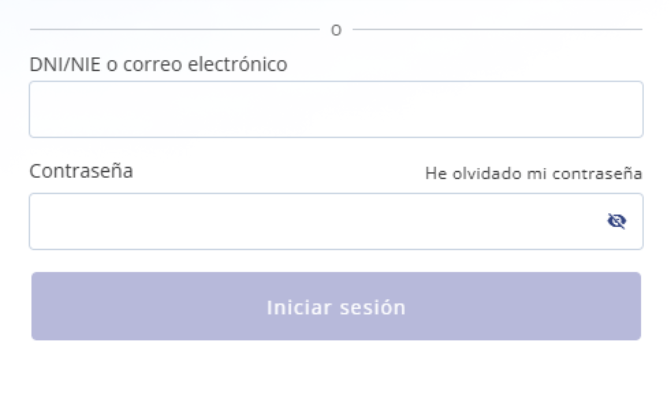Tap the He olvidado mi contraseña text
The width and height of the screenshot is (670, 403).
tap(533, 172)
